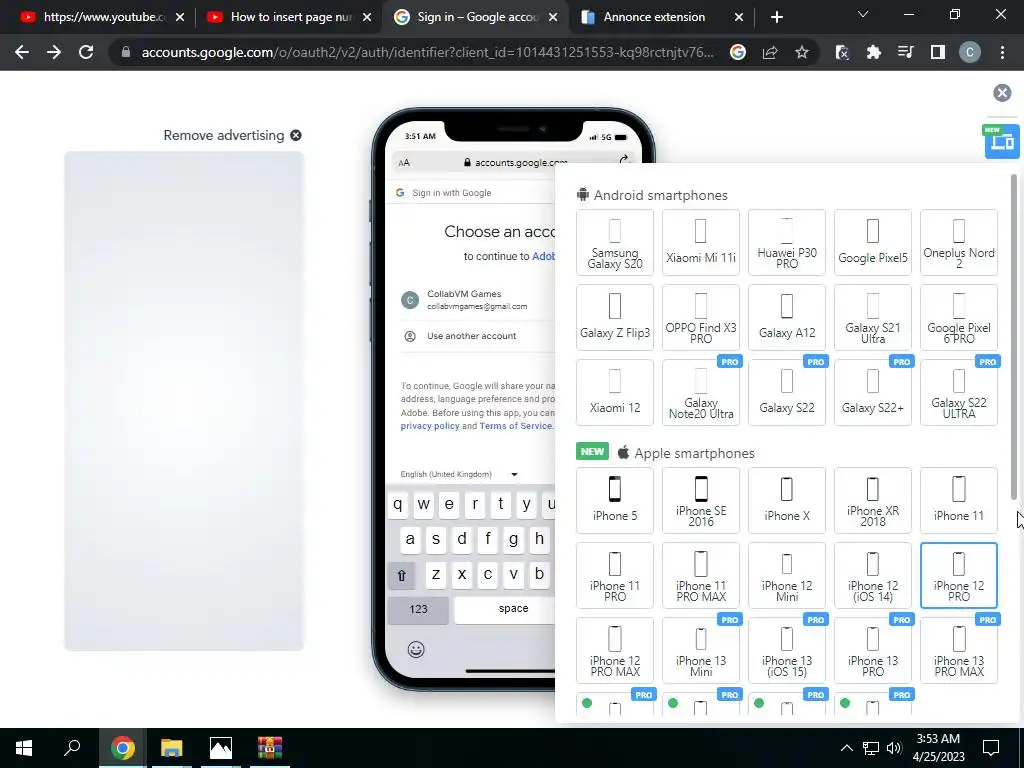1024x768 pixels.
Task: Choose the Xiaomi Mi 11i device
Action: [701, 242]
